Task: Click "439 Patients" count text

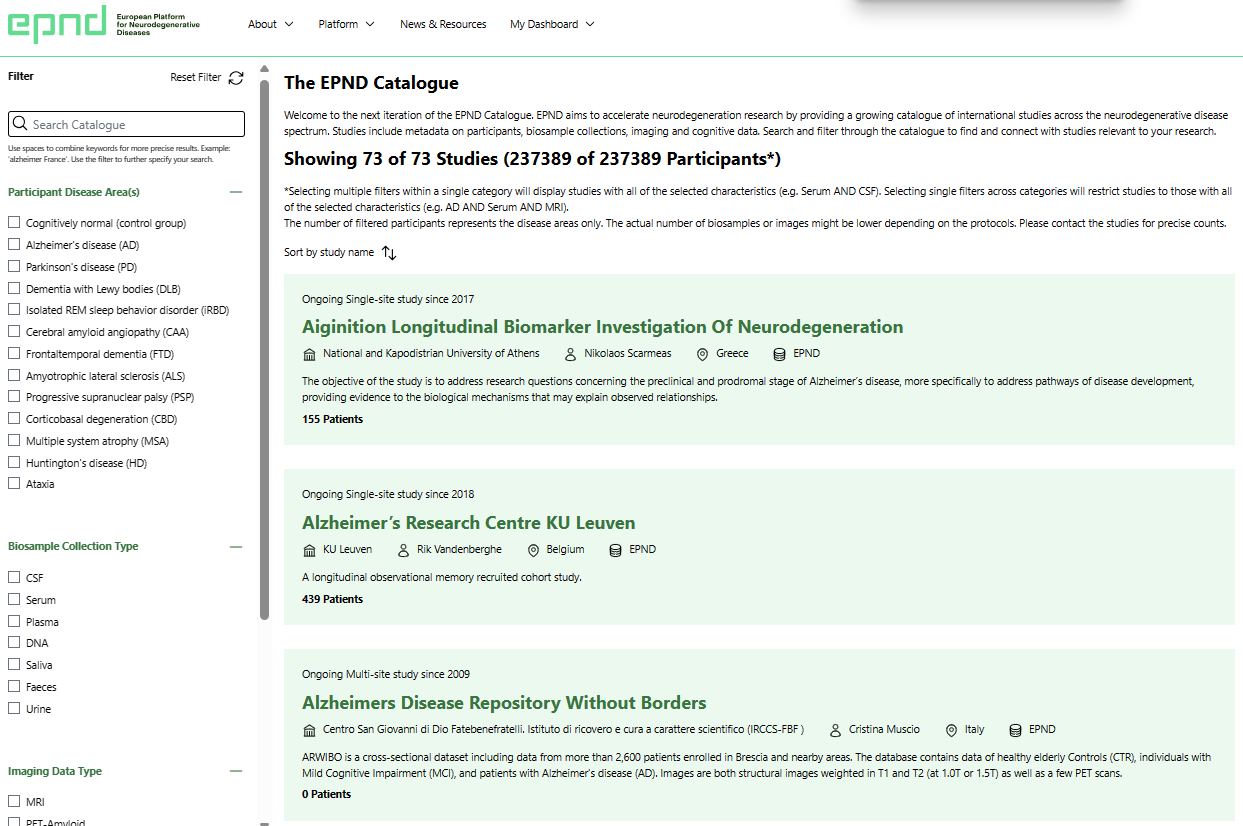Action: pos(332,599)
